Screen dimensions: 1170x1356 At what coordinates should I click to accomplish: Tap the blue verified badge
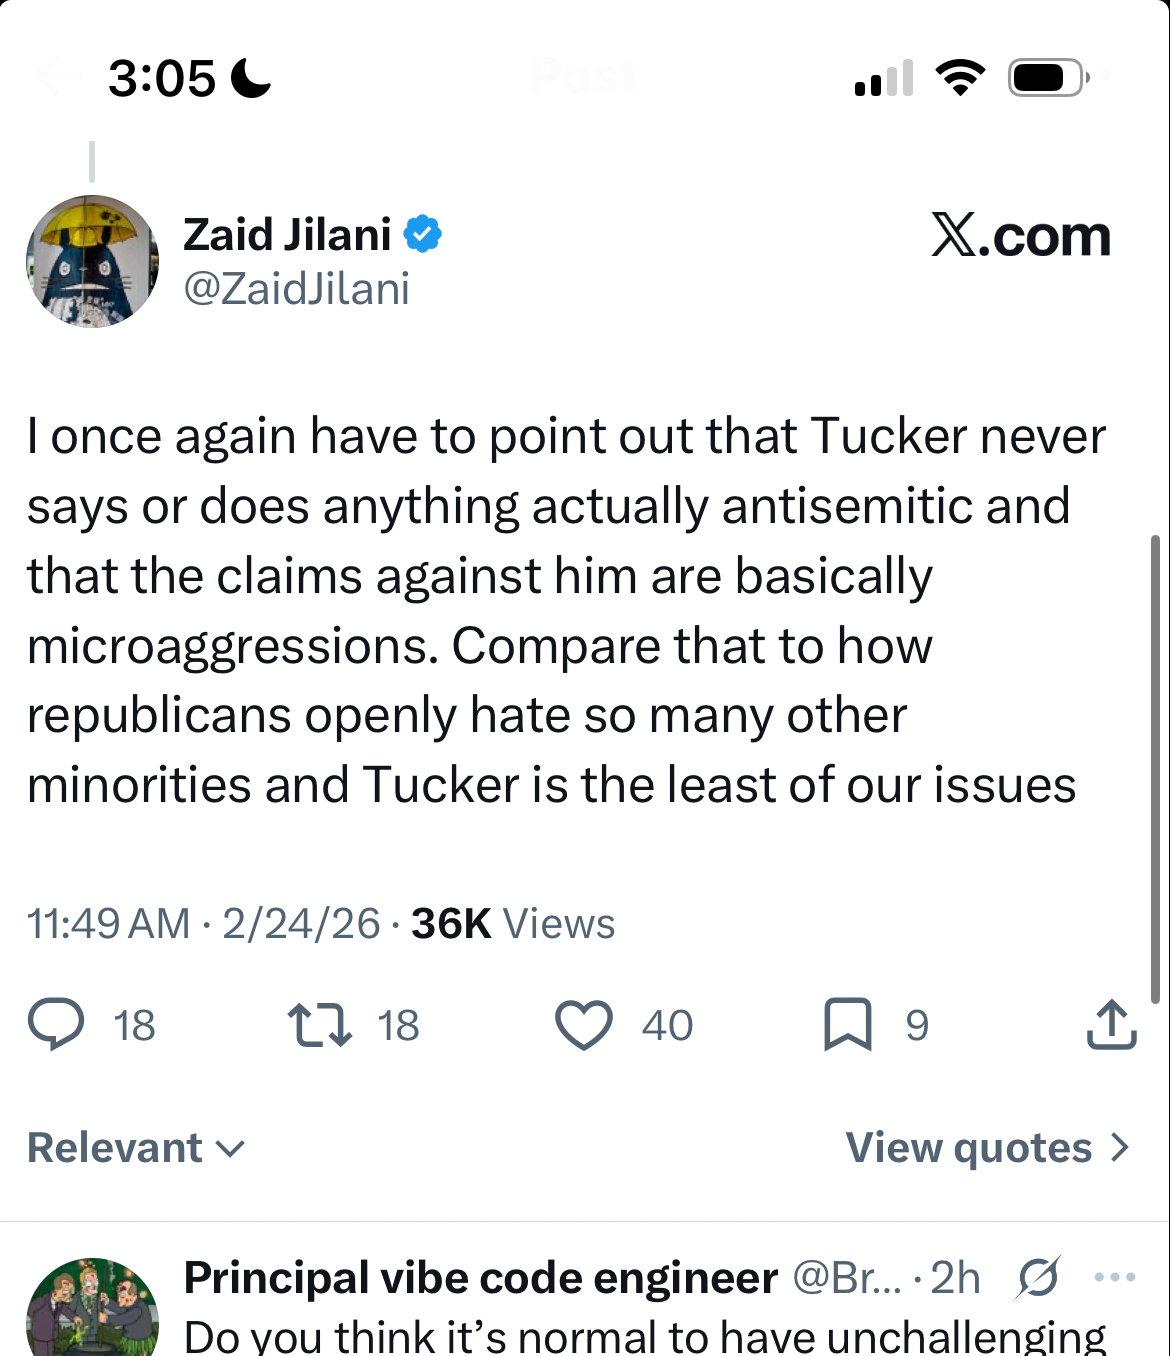point(422,234)
